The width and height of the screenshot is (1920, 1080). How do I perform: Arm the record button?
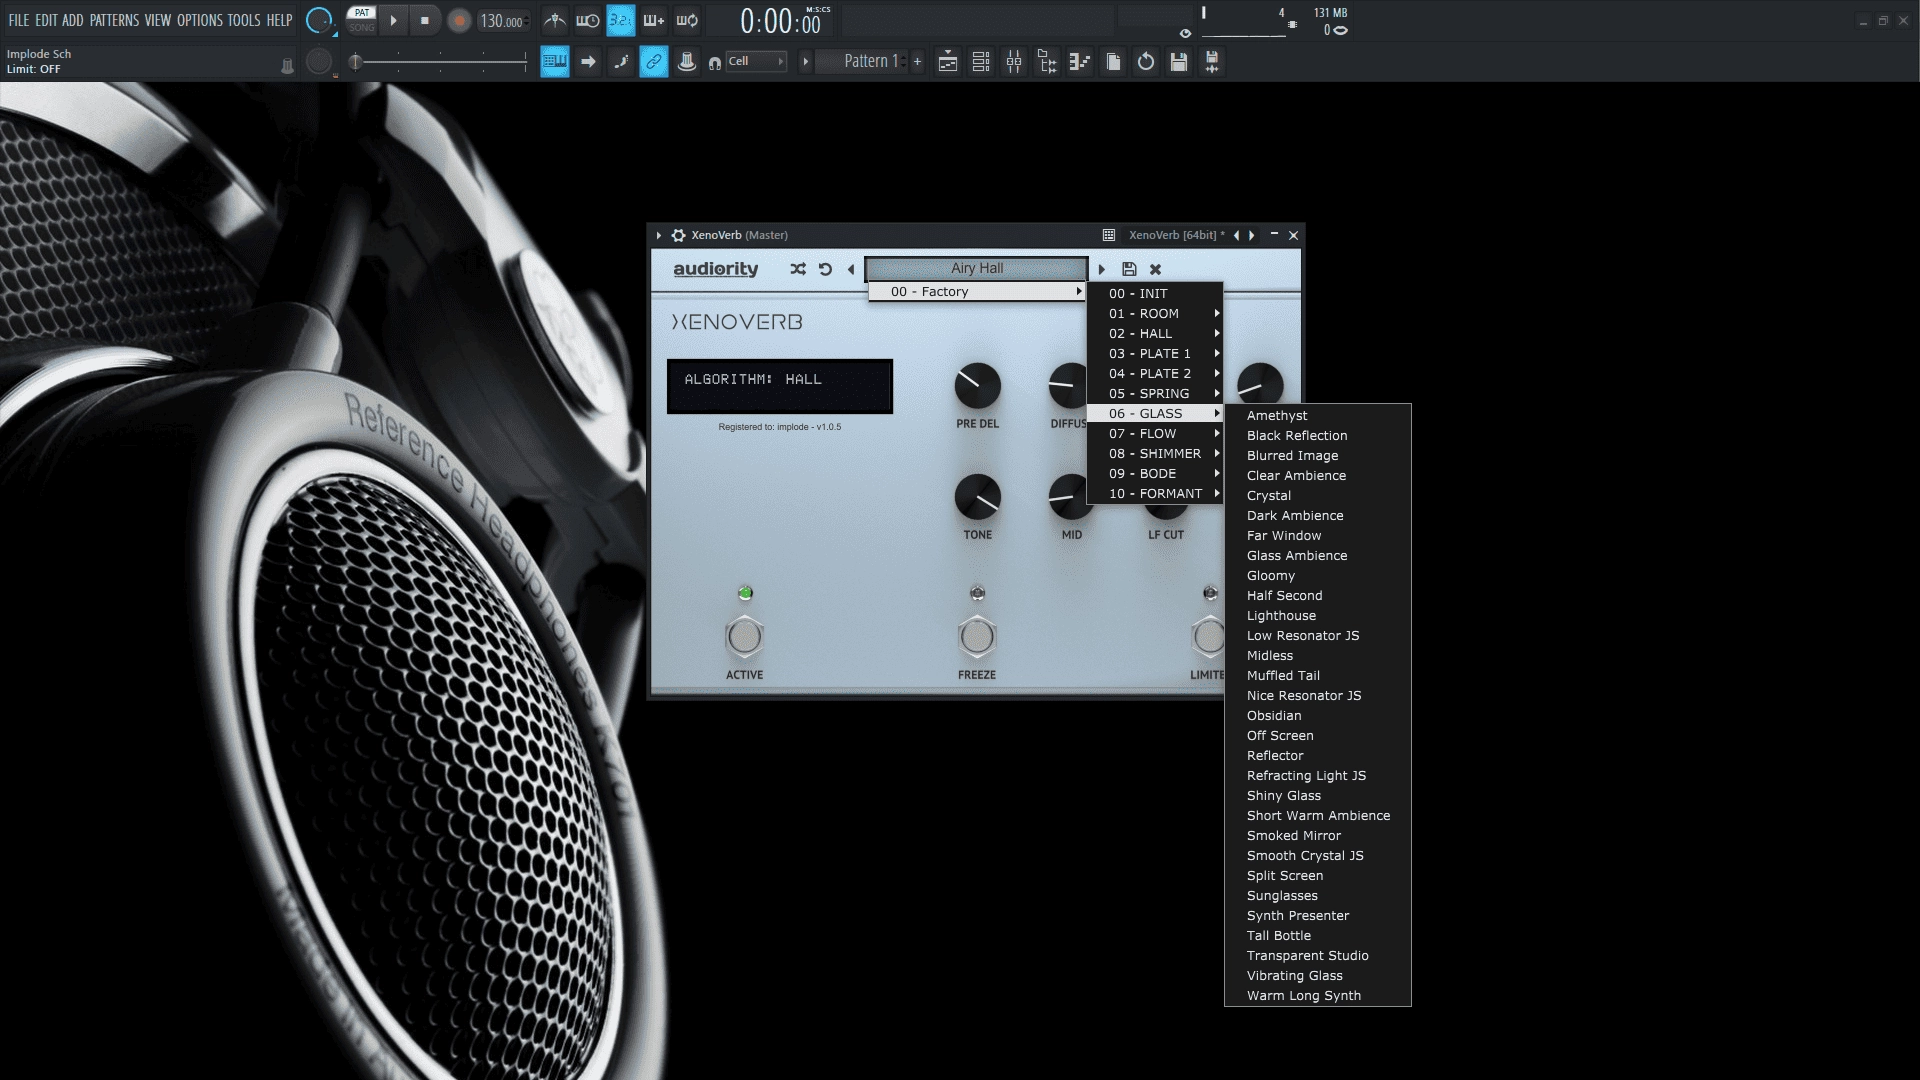(x=459, y=20)
